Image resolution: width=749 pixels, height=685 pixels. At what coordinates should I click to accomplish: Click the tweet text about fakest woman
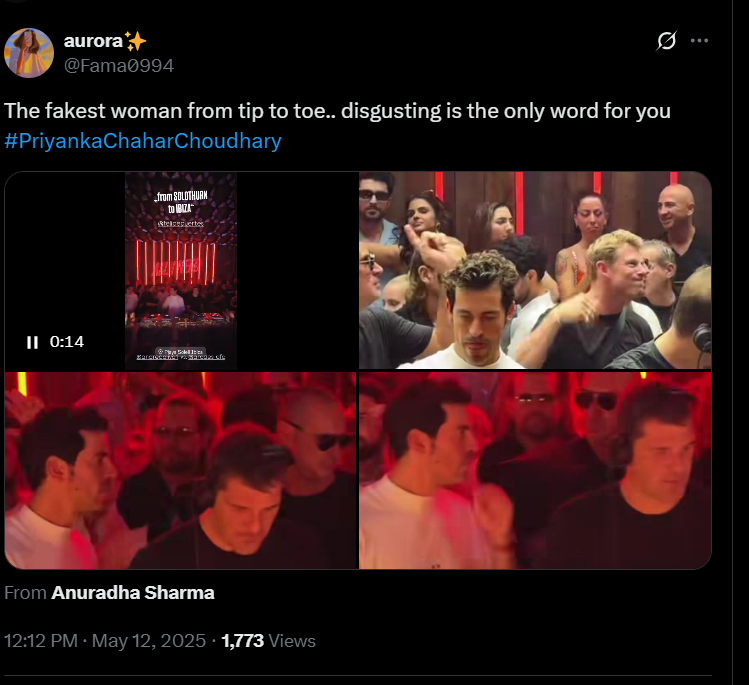[337, 111]
